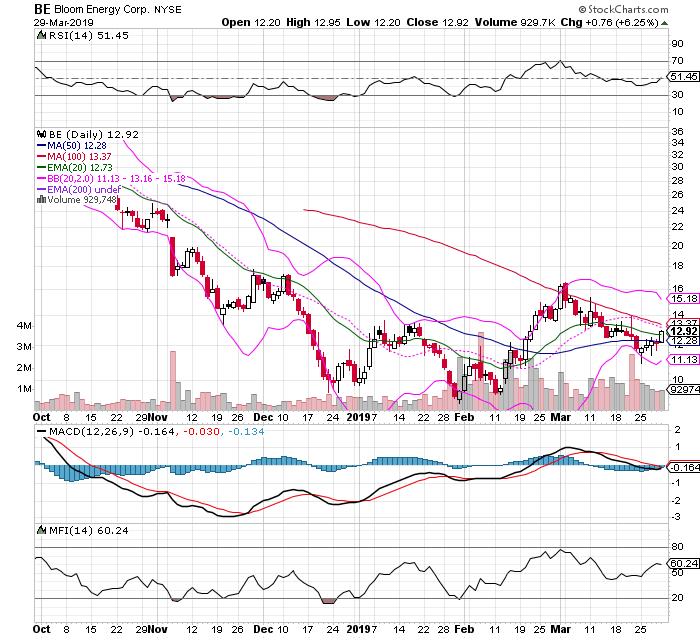Click the MACD signal value -0.030

201,432
